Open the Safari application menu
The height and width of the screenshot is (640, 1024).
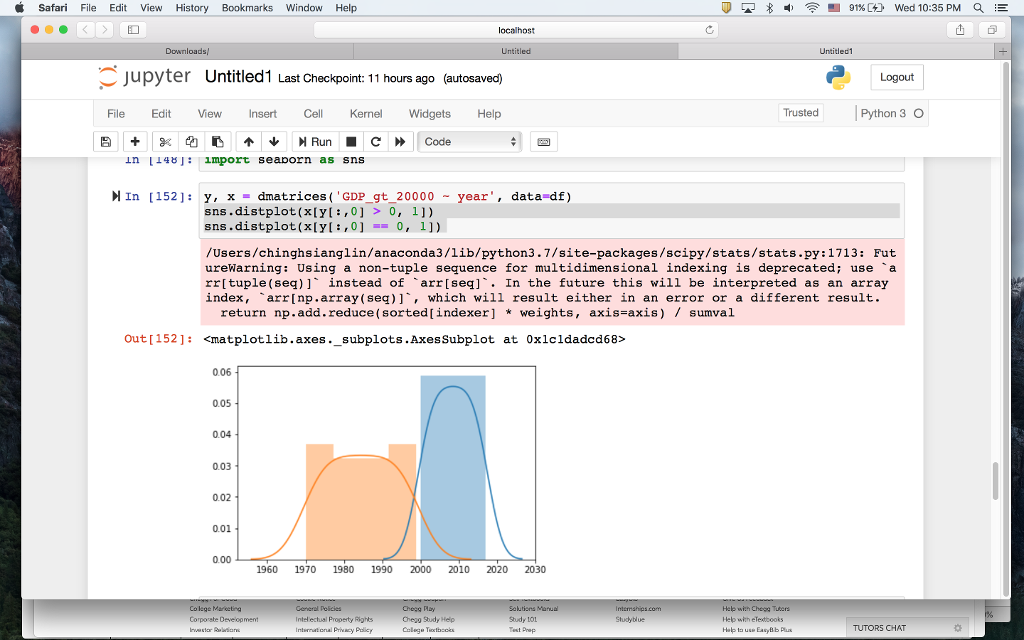(x=52, y=8)
